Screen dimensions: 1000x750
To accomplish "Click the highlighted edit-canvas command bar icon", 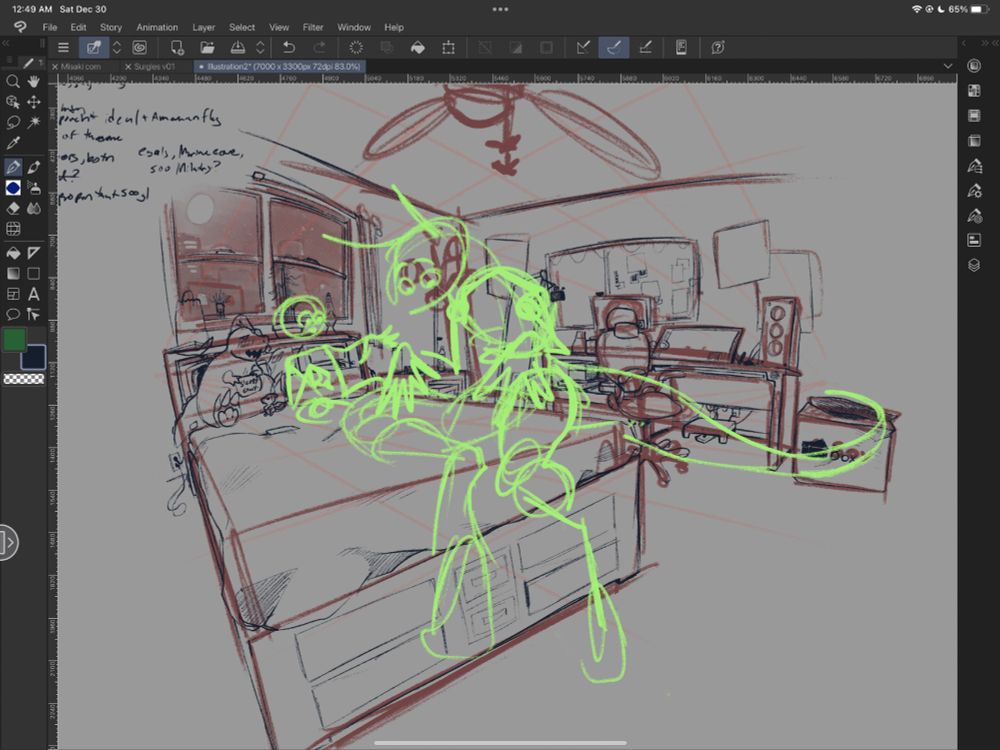I will [94, 47].
